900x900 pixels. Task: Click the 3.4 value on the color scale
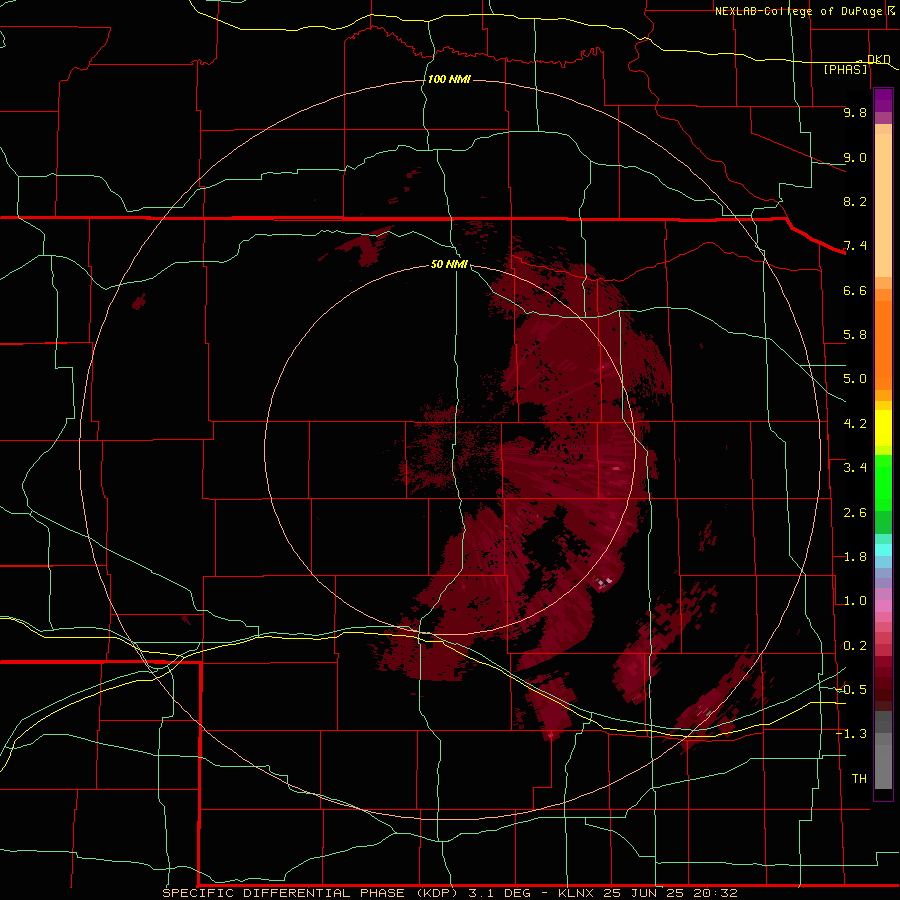855,468
